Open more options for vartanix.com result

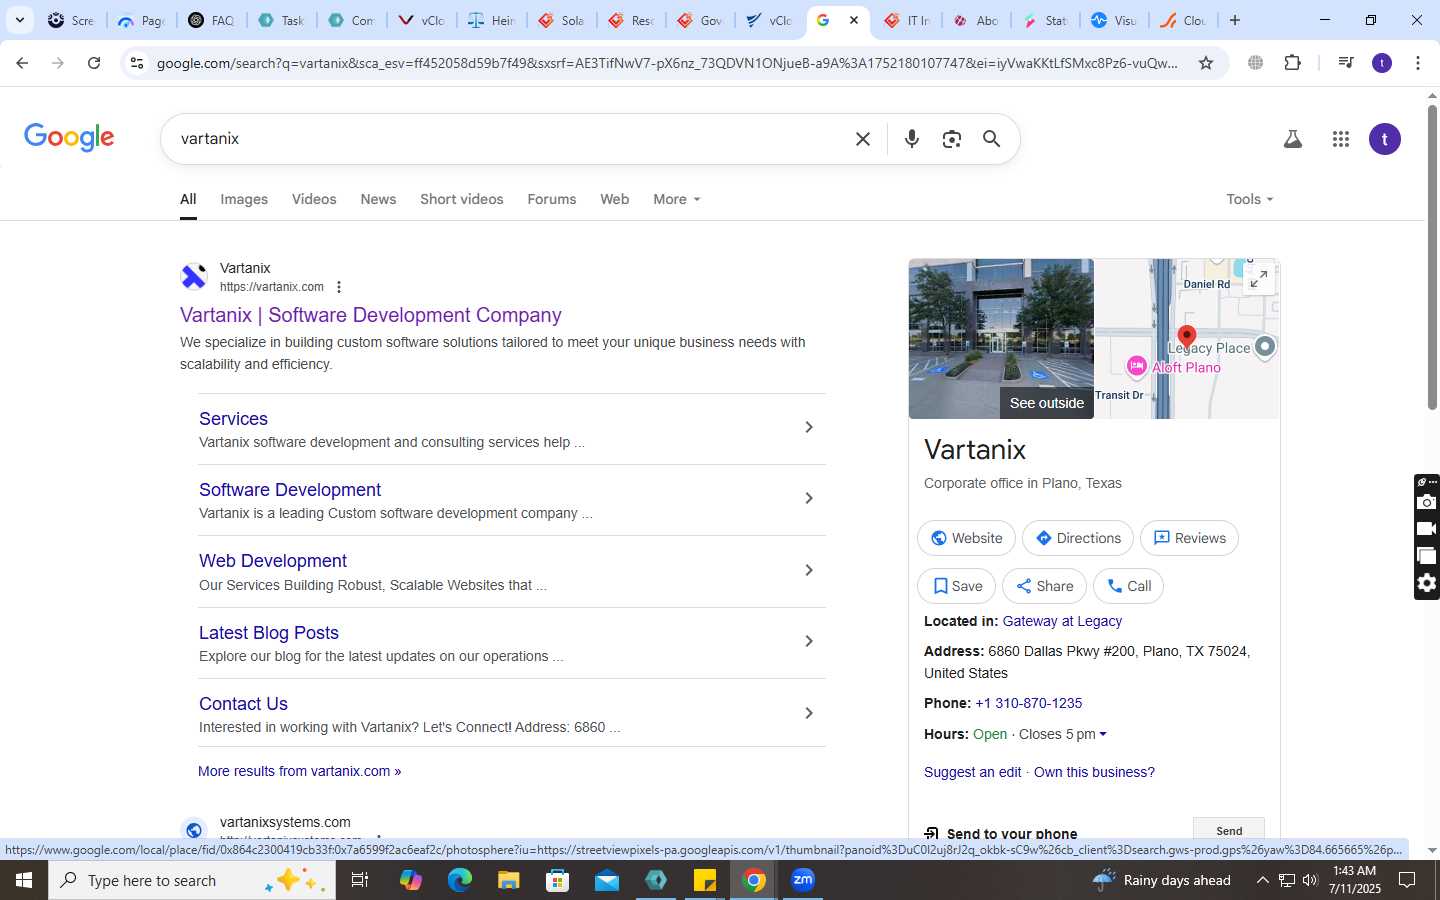(339, 287)
